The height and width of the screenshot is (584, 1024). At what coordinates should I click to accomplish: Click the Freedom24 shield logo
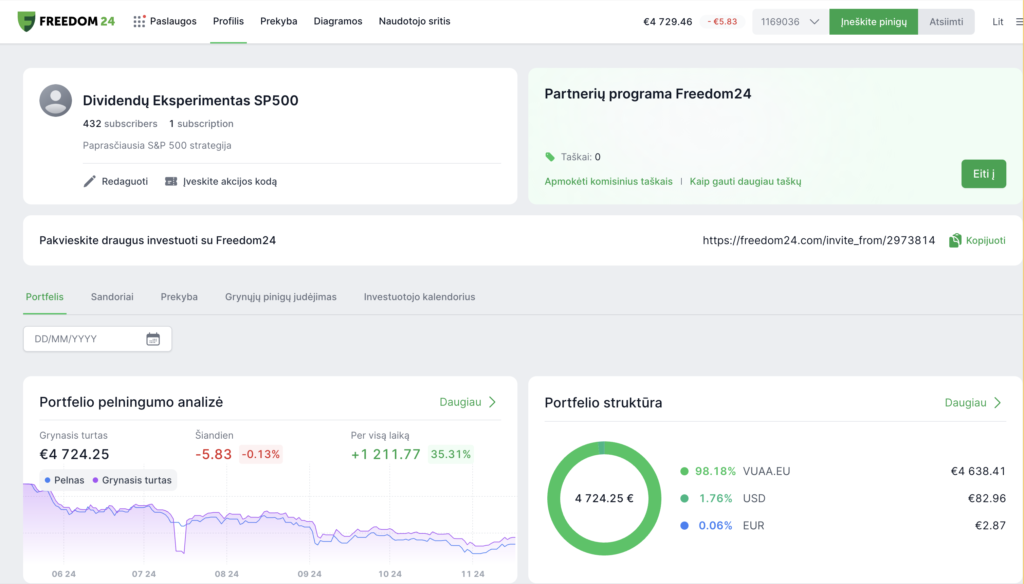click(x=26, y=22)
